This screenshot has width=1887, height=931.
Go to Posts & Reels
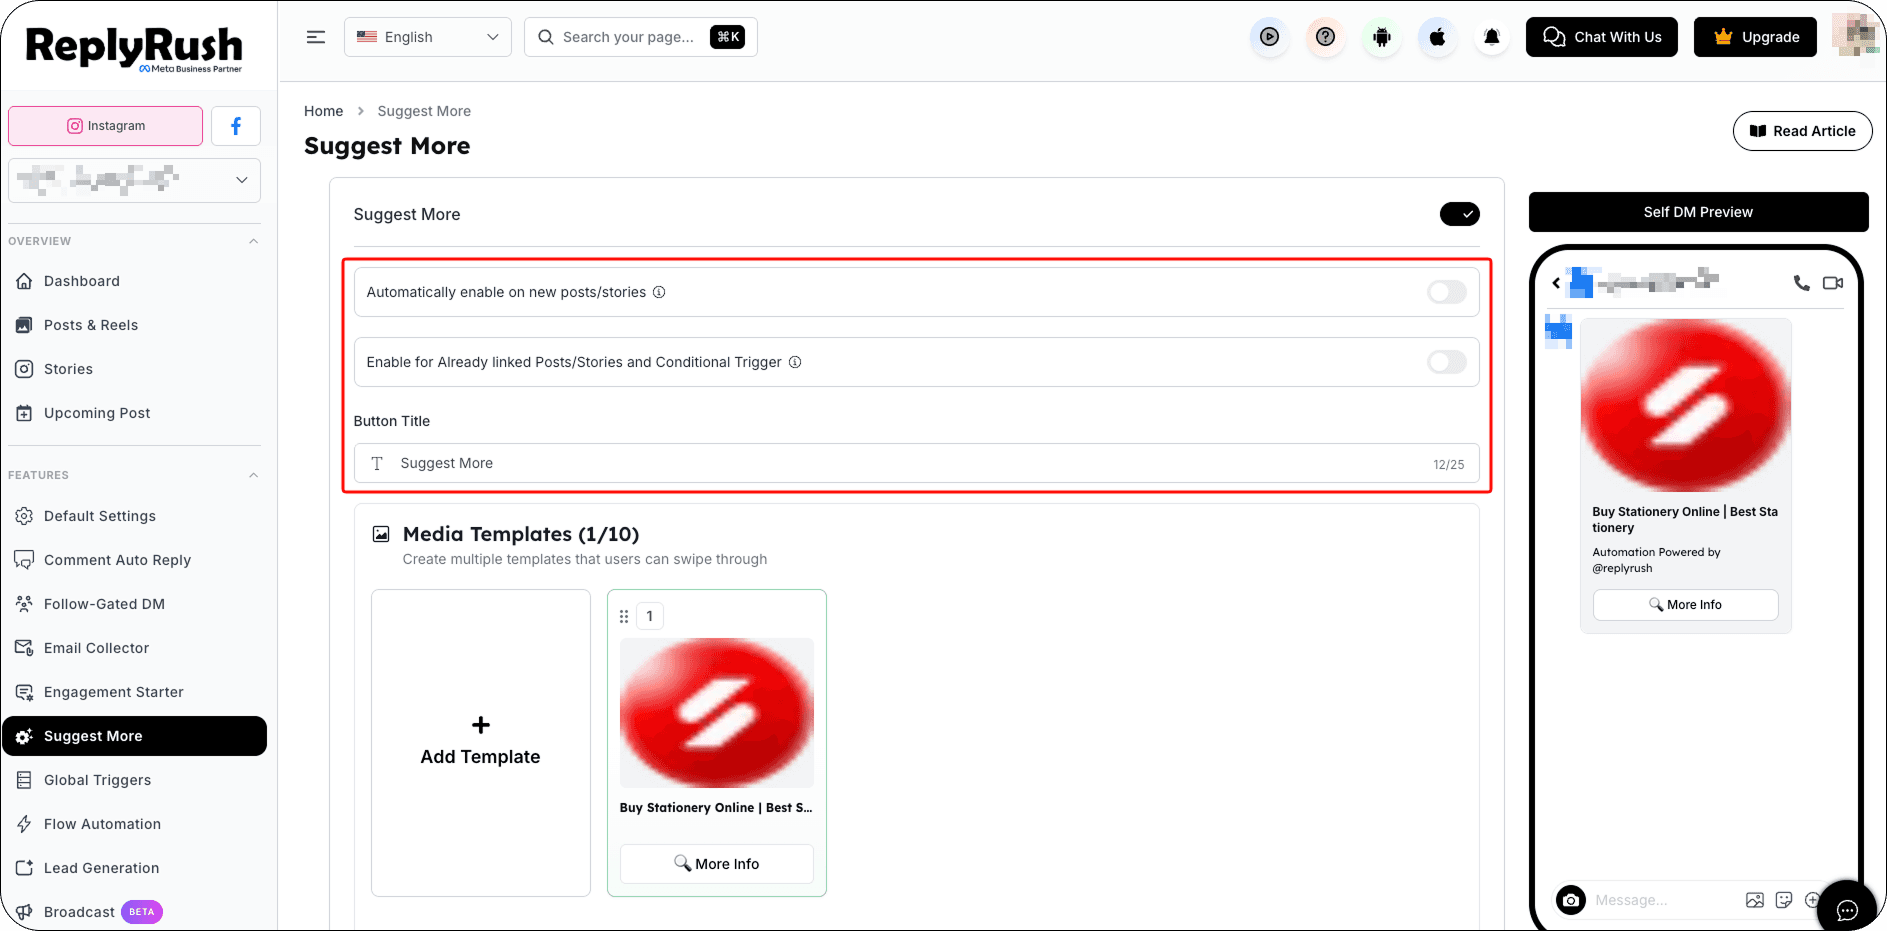pos(134,325)
